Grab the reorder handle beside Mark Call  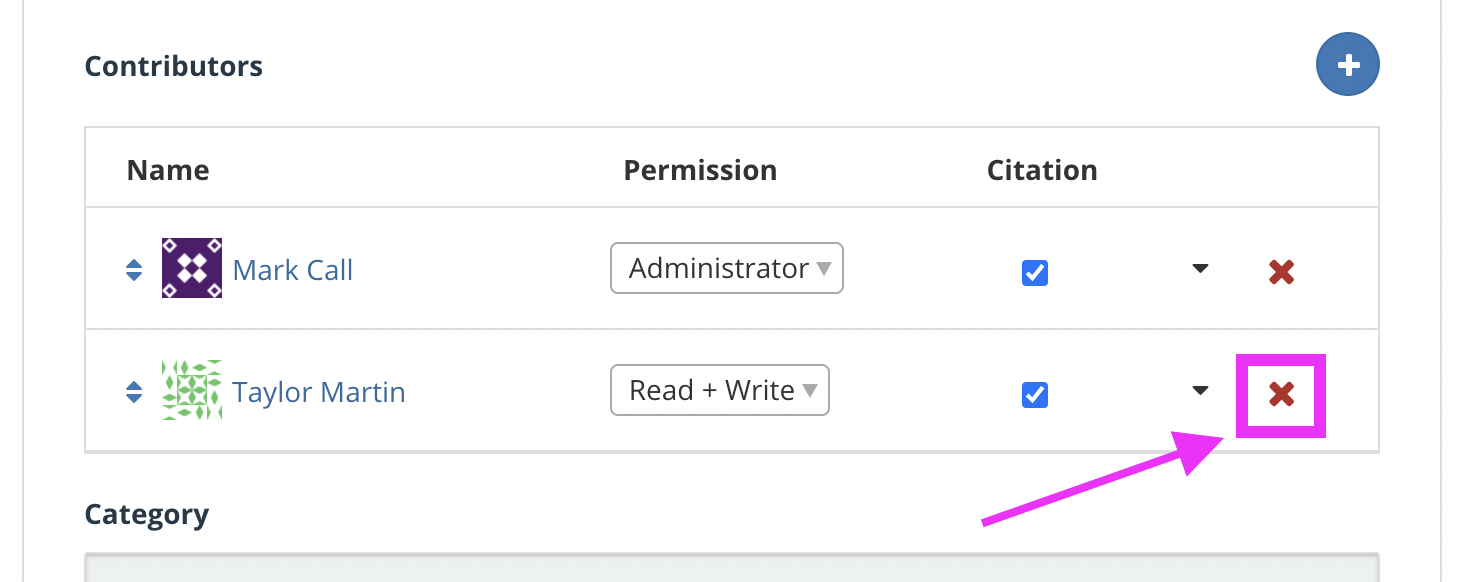(134, 270)
